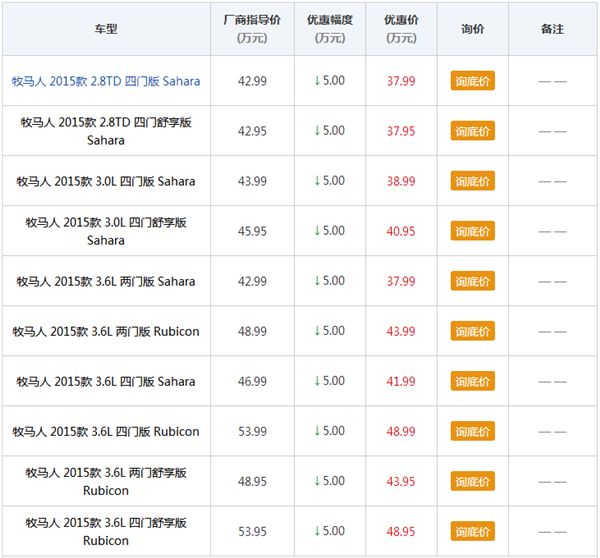The height and width of the screenshot is (558, 600).
Task: Click 询底价 for 3.0L 四门舒享版 Sahara
Action: (x=473, y=231)
